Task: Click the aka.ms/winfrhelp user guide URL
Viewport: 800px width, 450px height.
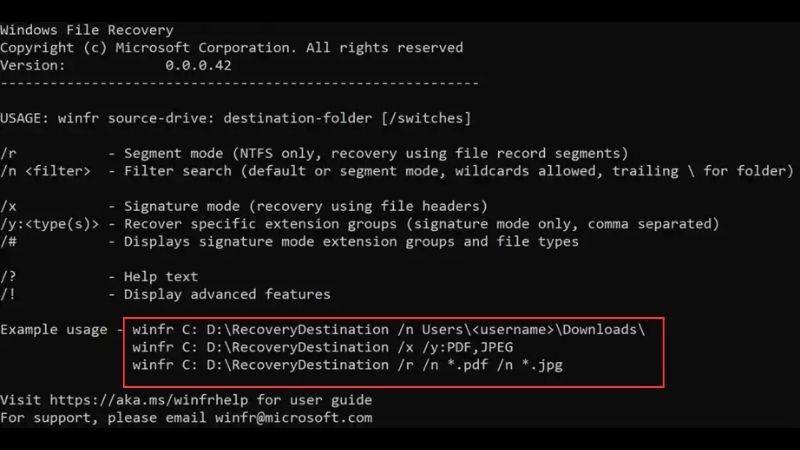Action: (x=149, y=400)
